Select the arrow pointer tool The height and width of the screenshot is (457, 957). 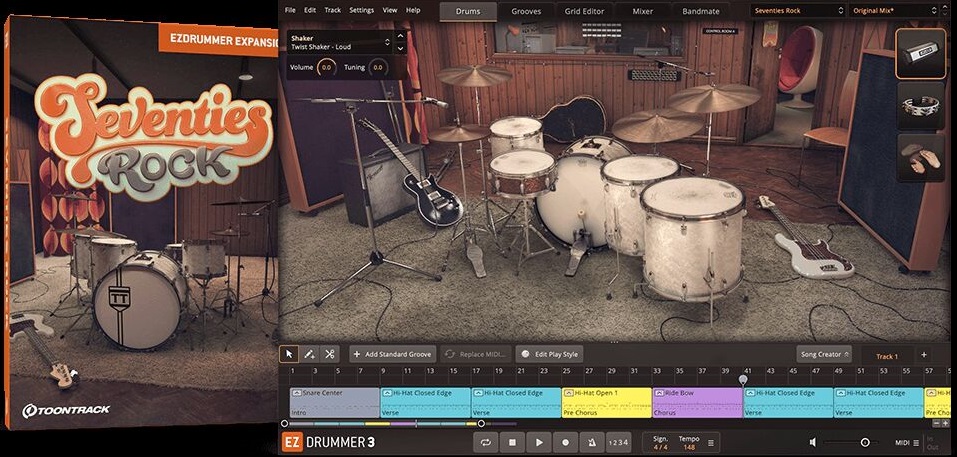[289, 354]
